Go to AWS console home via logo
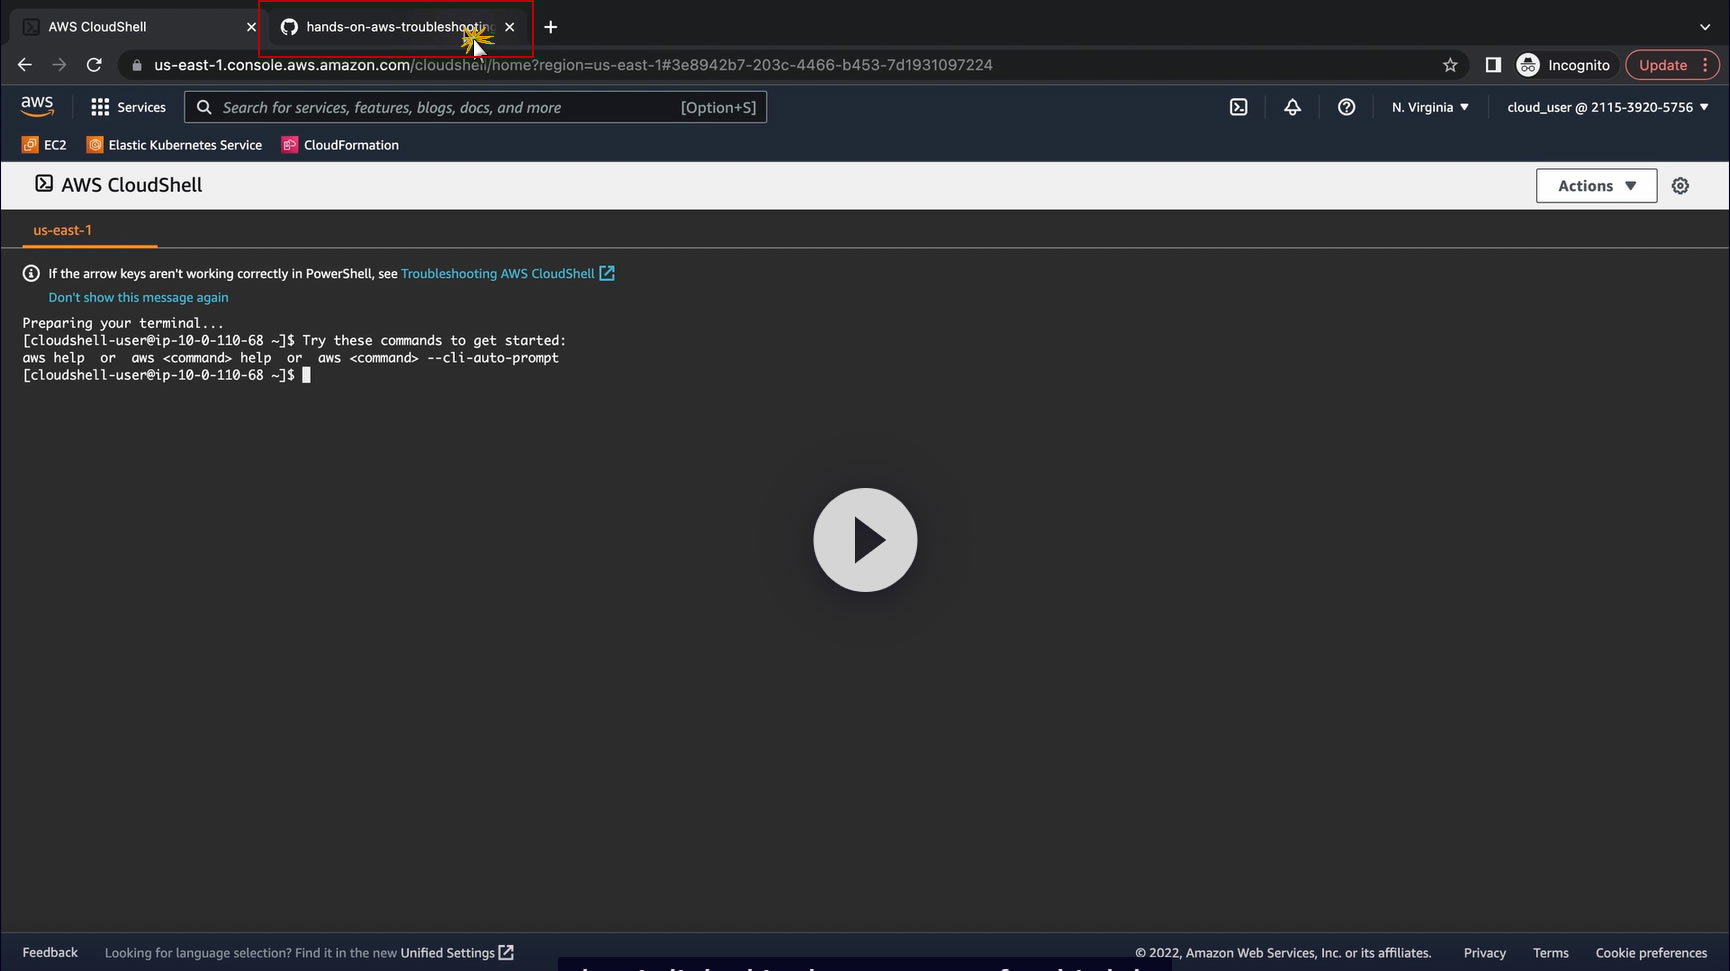Screen dimensions: 1730x971 (x=37, y=106)
